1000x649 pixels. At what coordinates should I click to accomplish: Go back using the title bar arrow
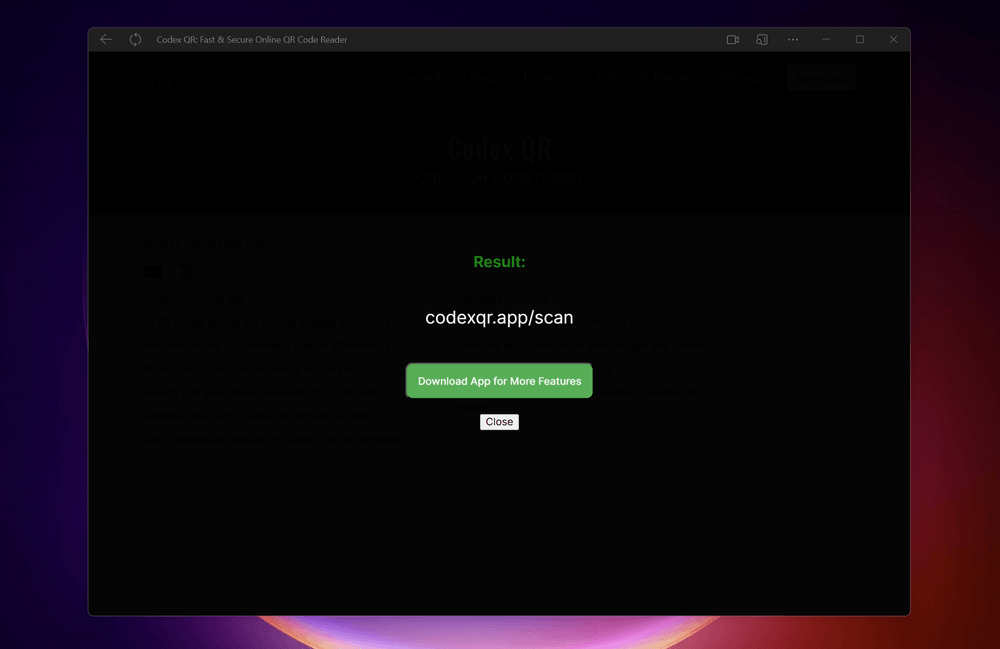coord(106,40)
